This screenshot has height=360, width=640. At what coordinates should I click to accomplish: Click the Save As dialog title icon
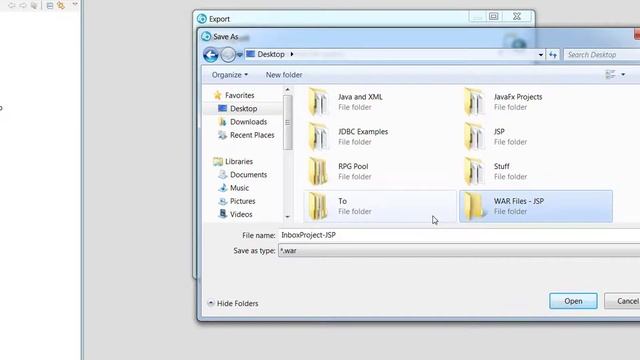click(206, 36)
